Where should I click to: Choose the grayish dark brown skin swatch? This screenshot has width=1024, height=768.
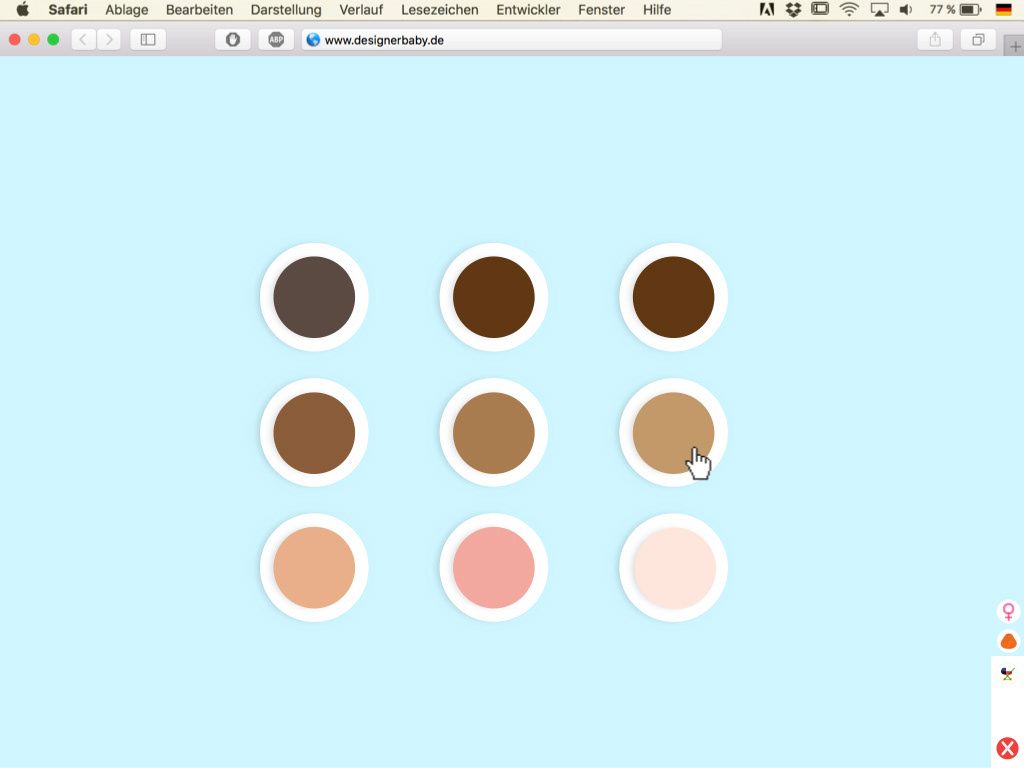point(314,297)
